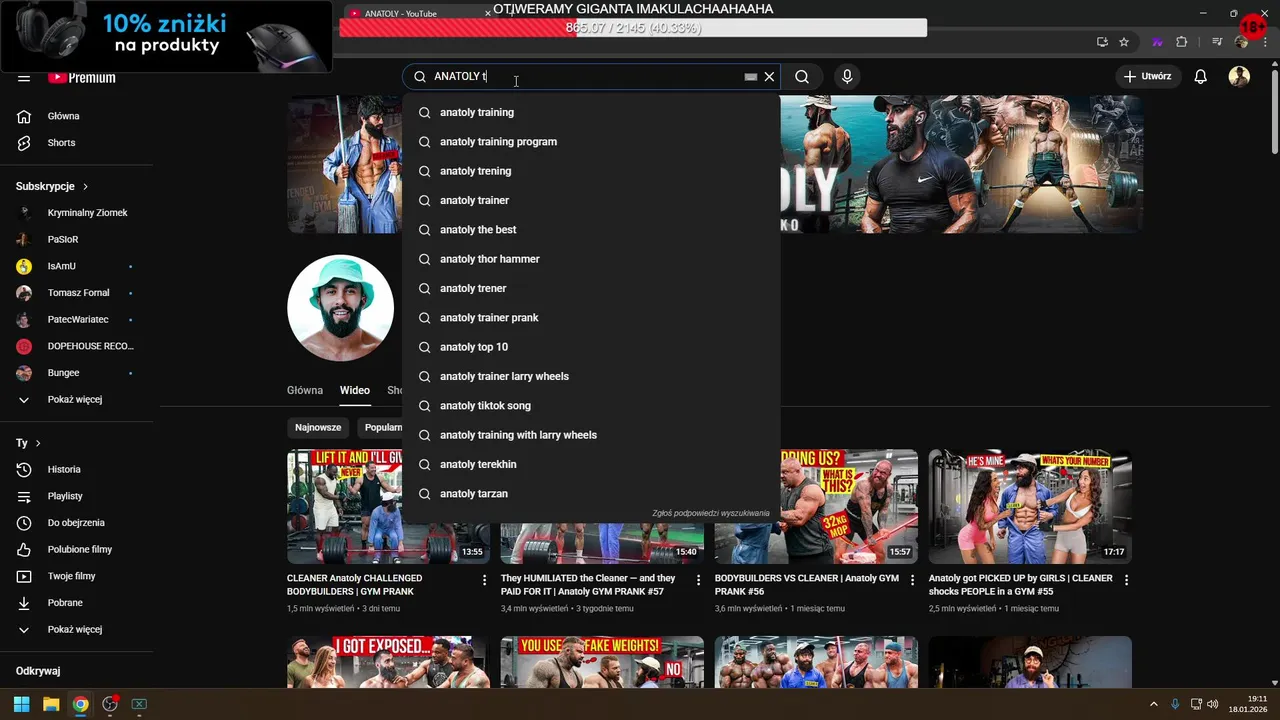Image resolution: width=1280 pixels, height=720 pixels.
Task: Open Chrome media controls icon
Action: pyautogui.click(x=1217, y=42)
